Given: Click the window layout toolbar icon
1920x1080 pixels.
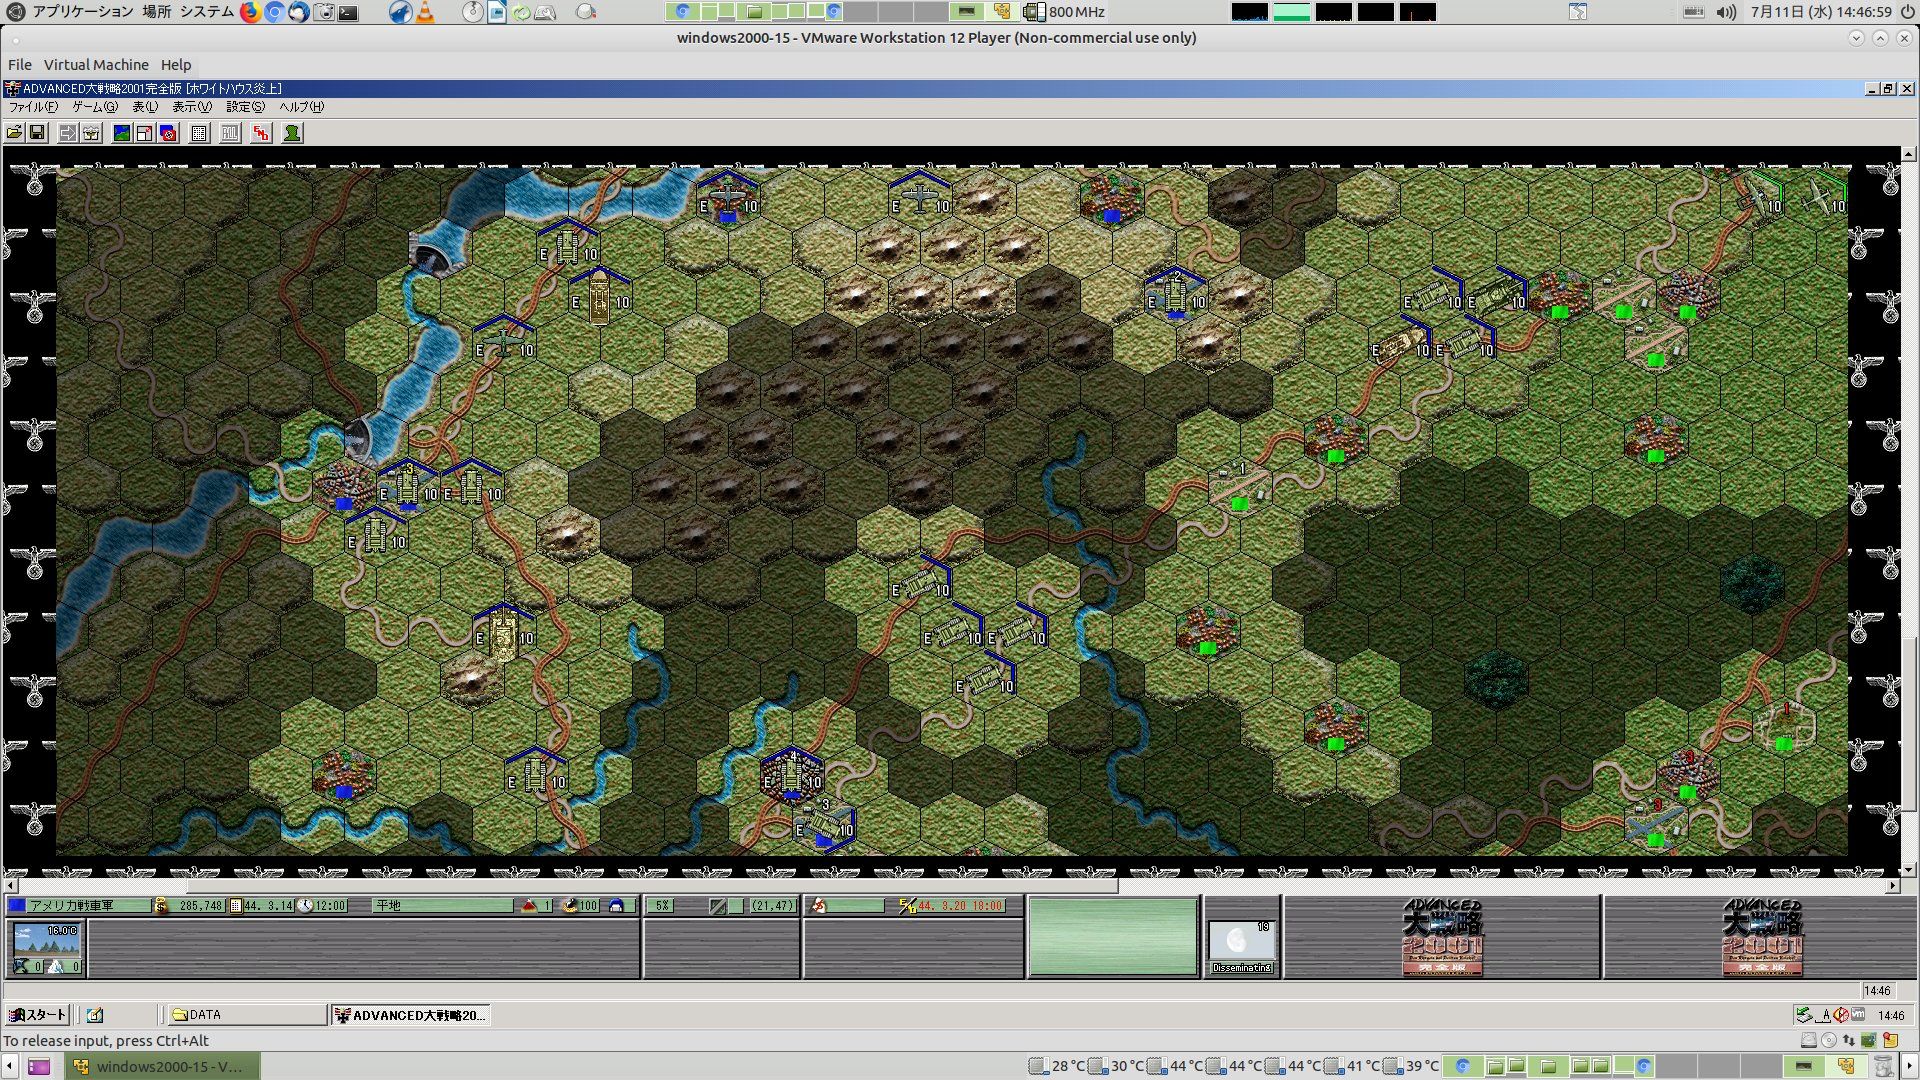Looking at the screenshot, I should point(145,133).
